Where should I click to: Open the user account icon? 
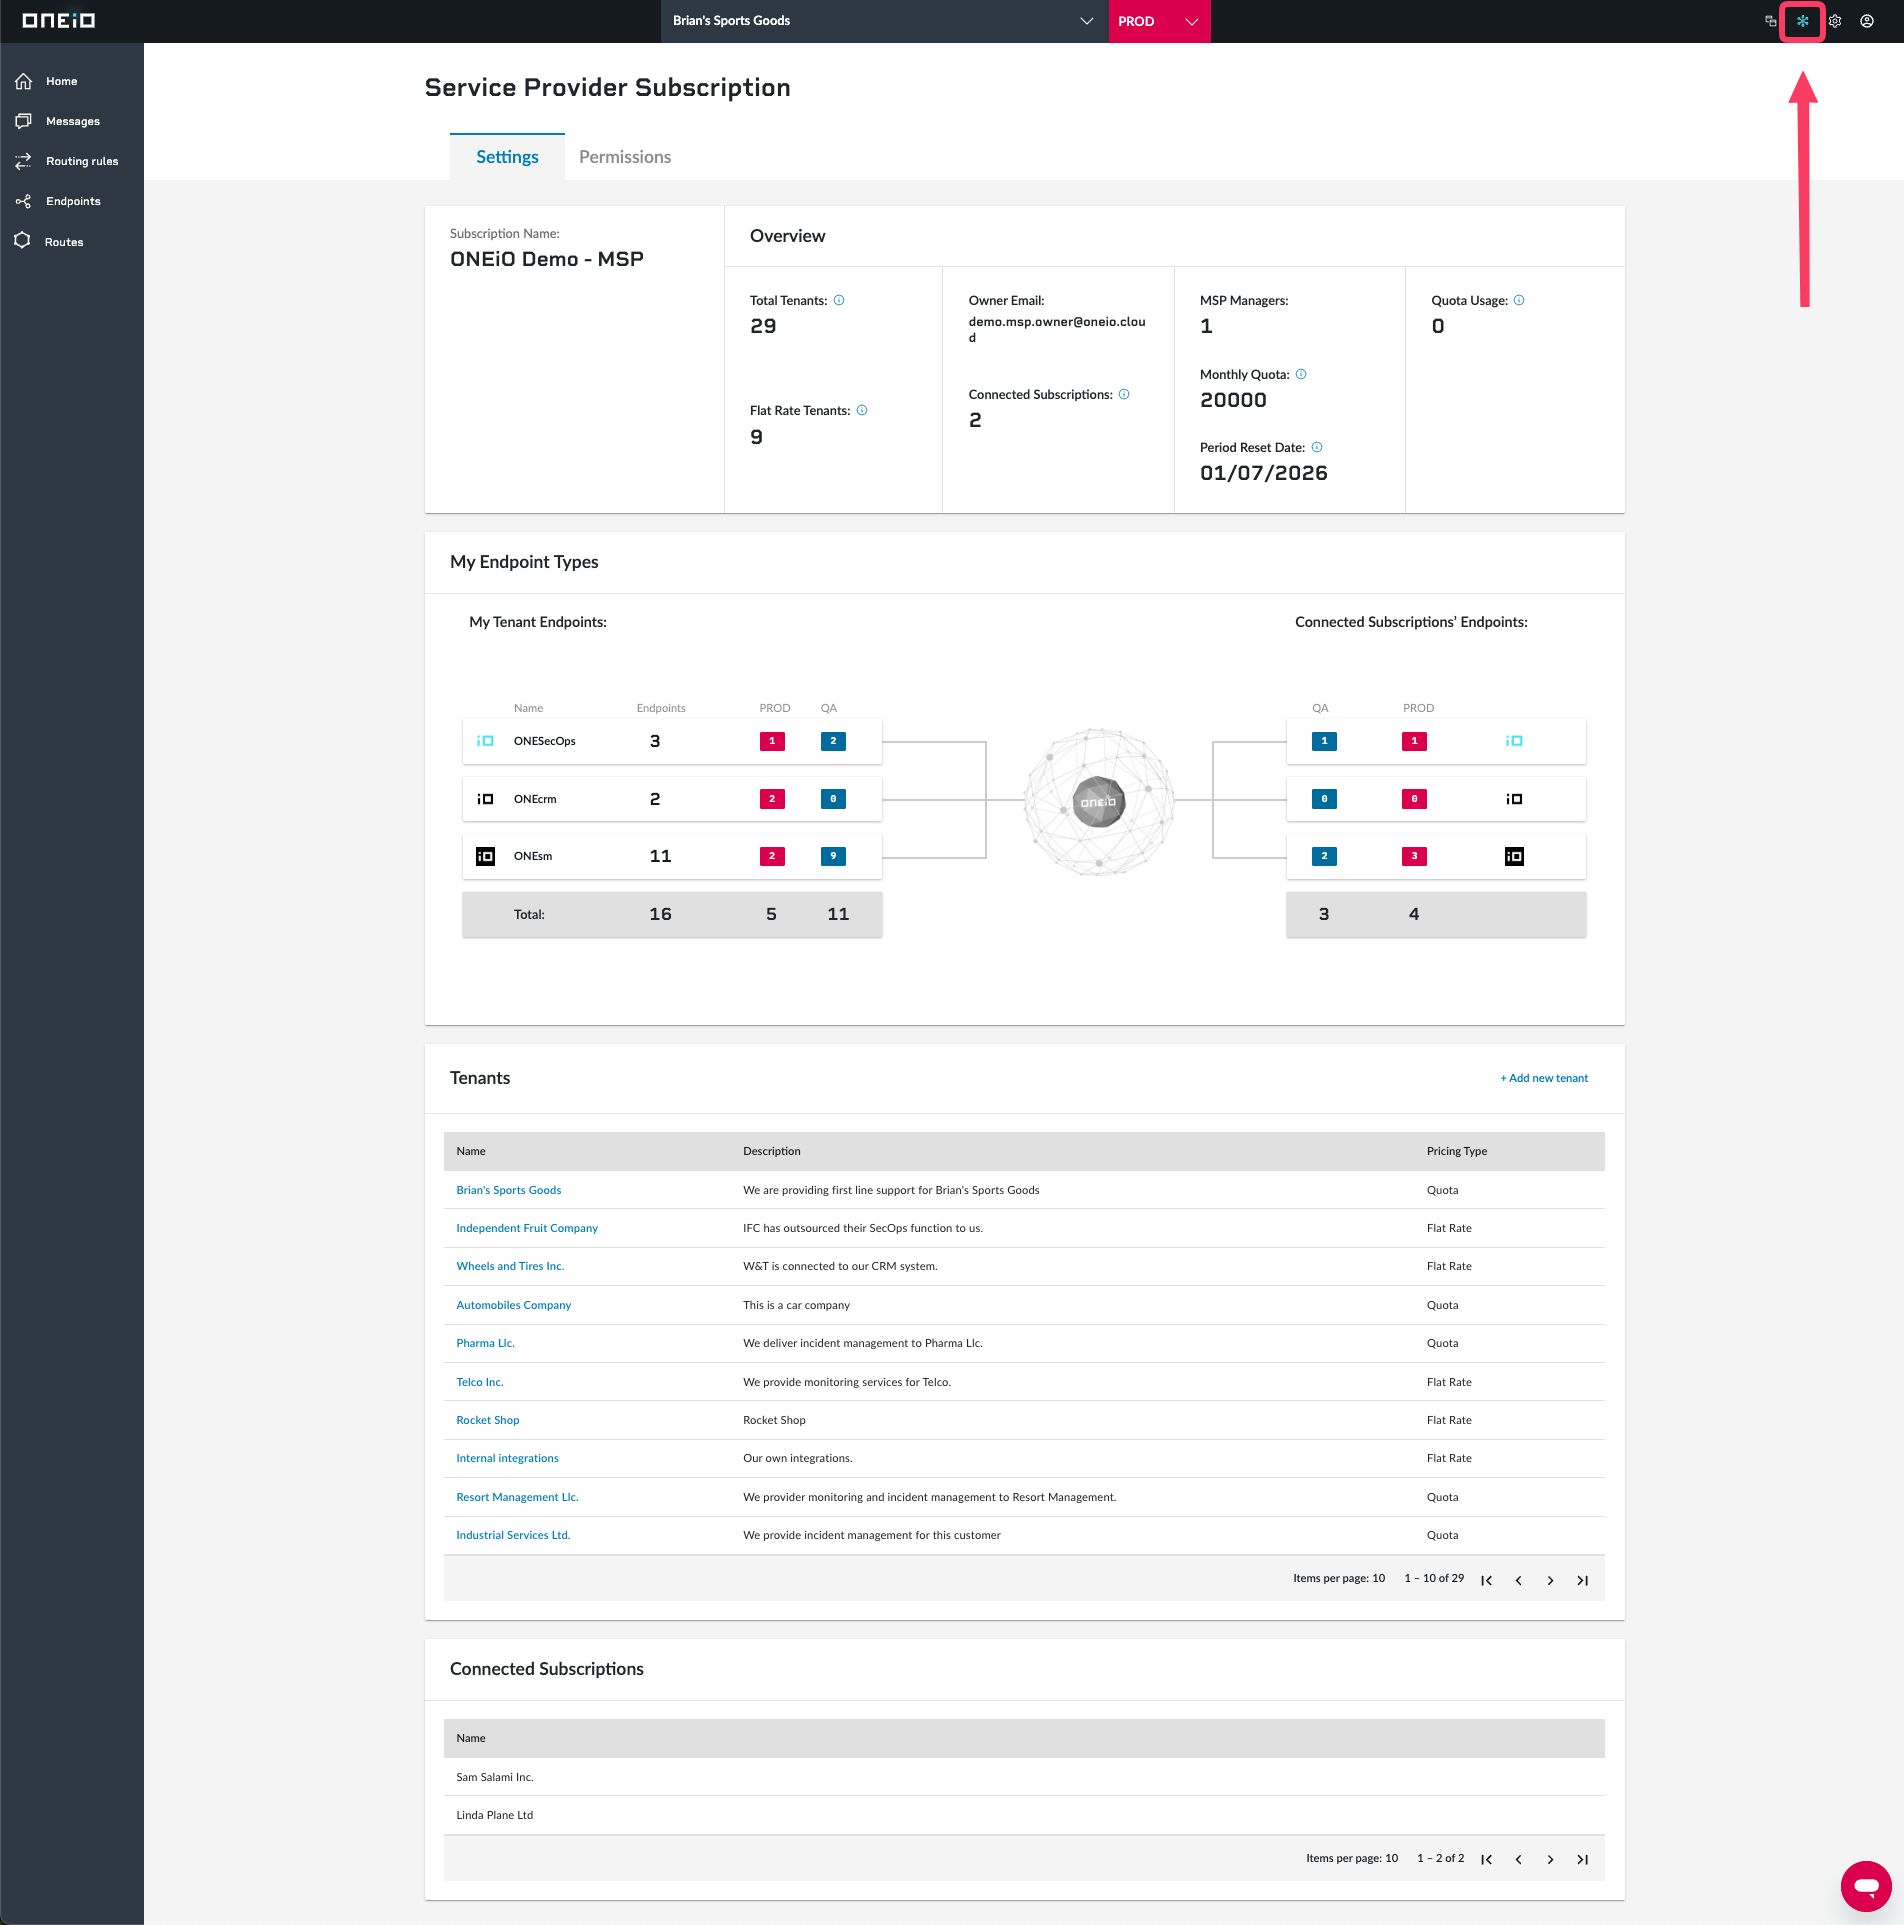click(1867, 21)
